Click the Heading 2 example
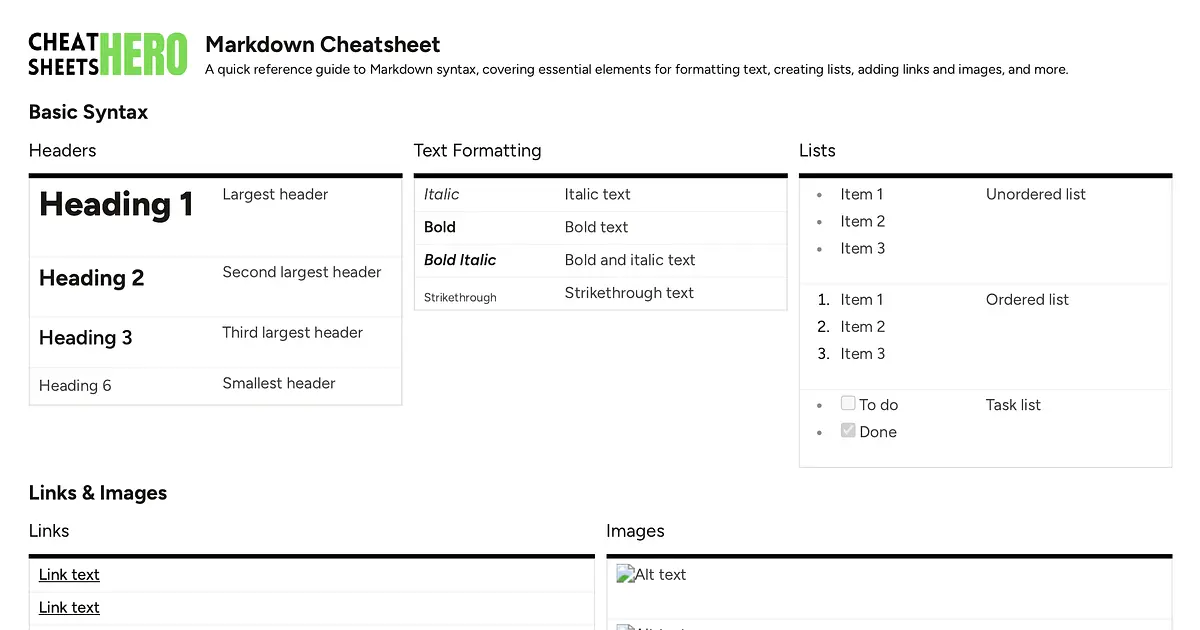Viewport: 1200px width, 630px height. click(91, 278)
